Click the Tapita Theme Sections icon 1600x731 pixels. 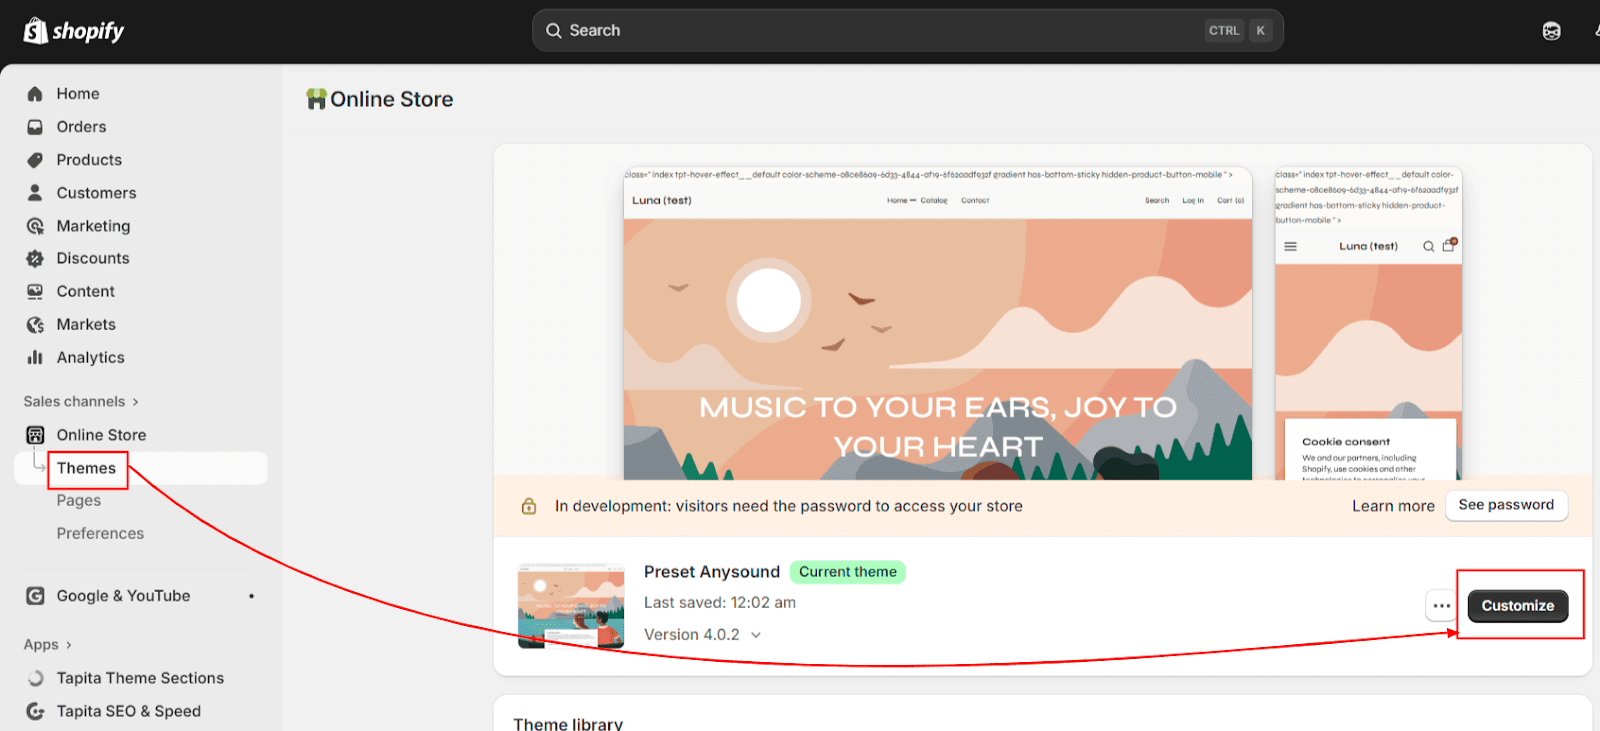pos(35,678)
